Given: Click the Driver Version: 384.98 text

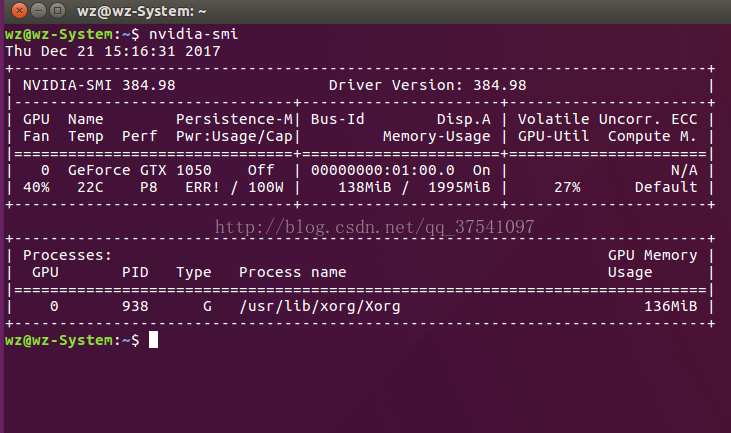Looking at the screenshot, I should tap(428, 85).
